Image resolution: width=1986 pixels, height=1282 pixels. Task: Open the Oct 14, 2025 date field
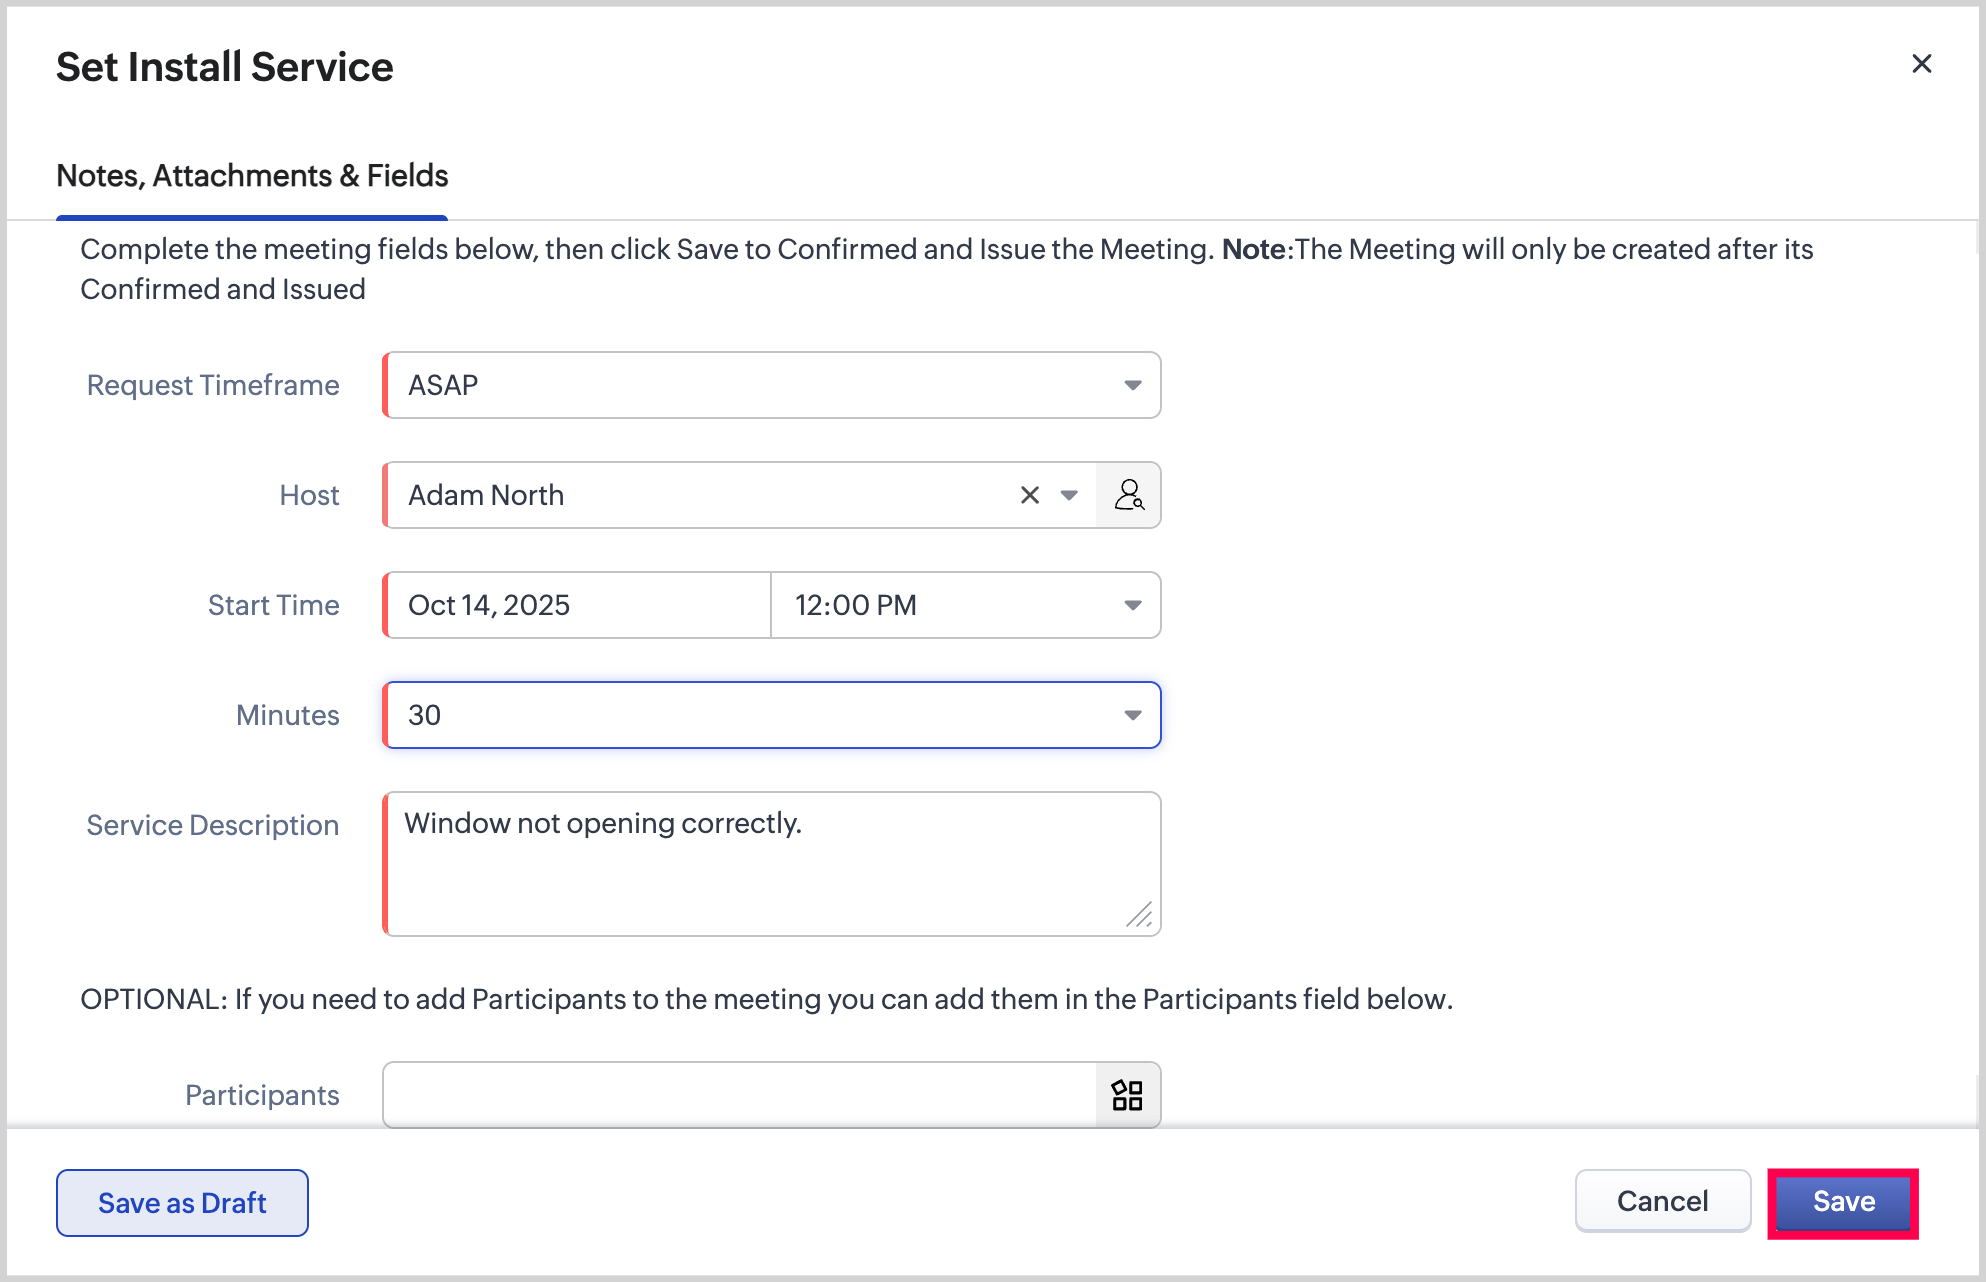[578, 605]
